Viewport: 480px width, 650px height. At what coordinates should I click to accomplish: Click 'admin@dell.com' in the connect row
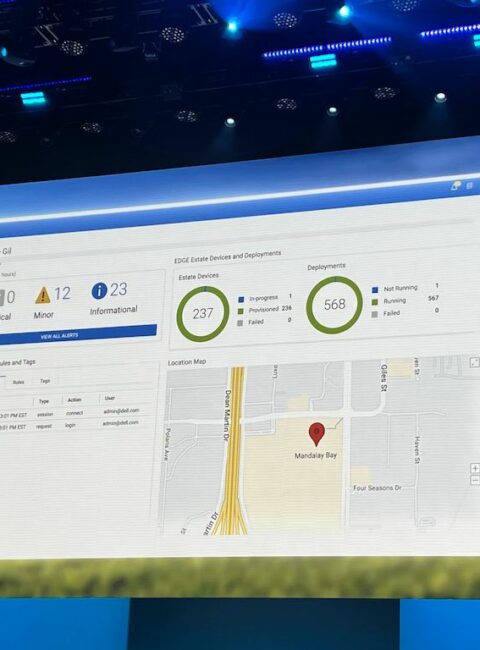[121, 410]
